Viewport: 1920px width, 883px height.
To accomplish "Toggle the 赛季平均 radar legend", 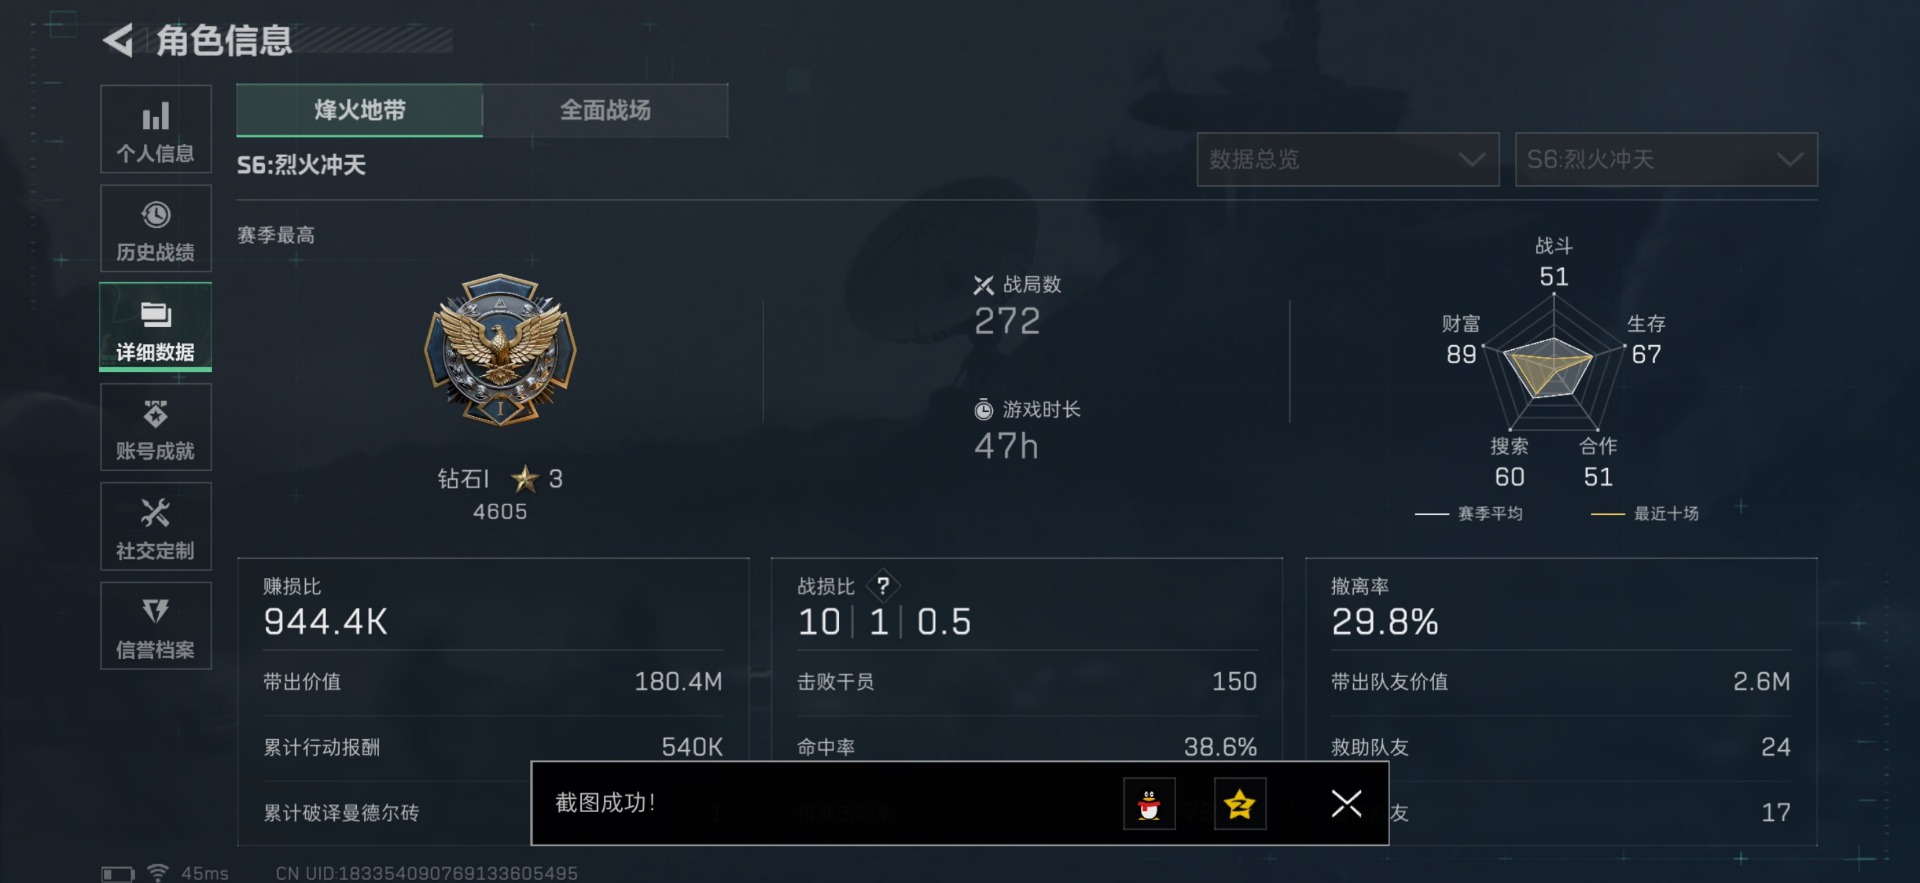I will click(1468, 514).
